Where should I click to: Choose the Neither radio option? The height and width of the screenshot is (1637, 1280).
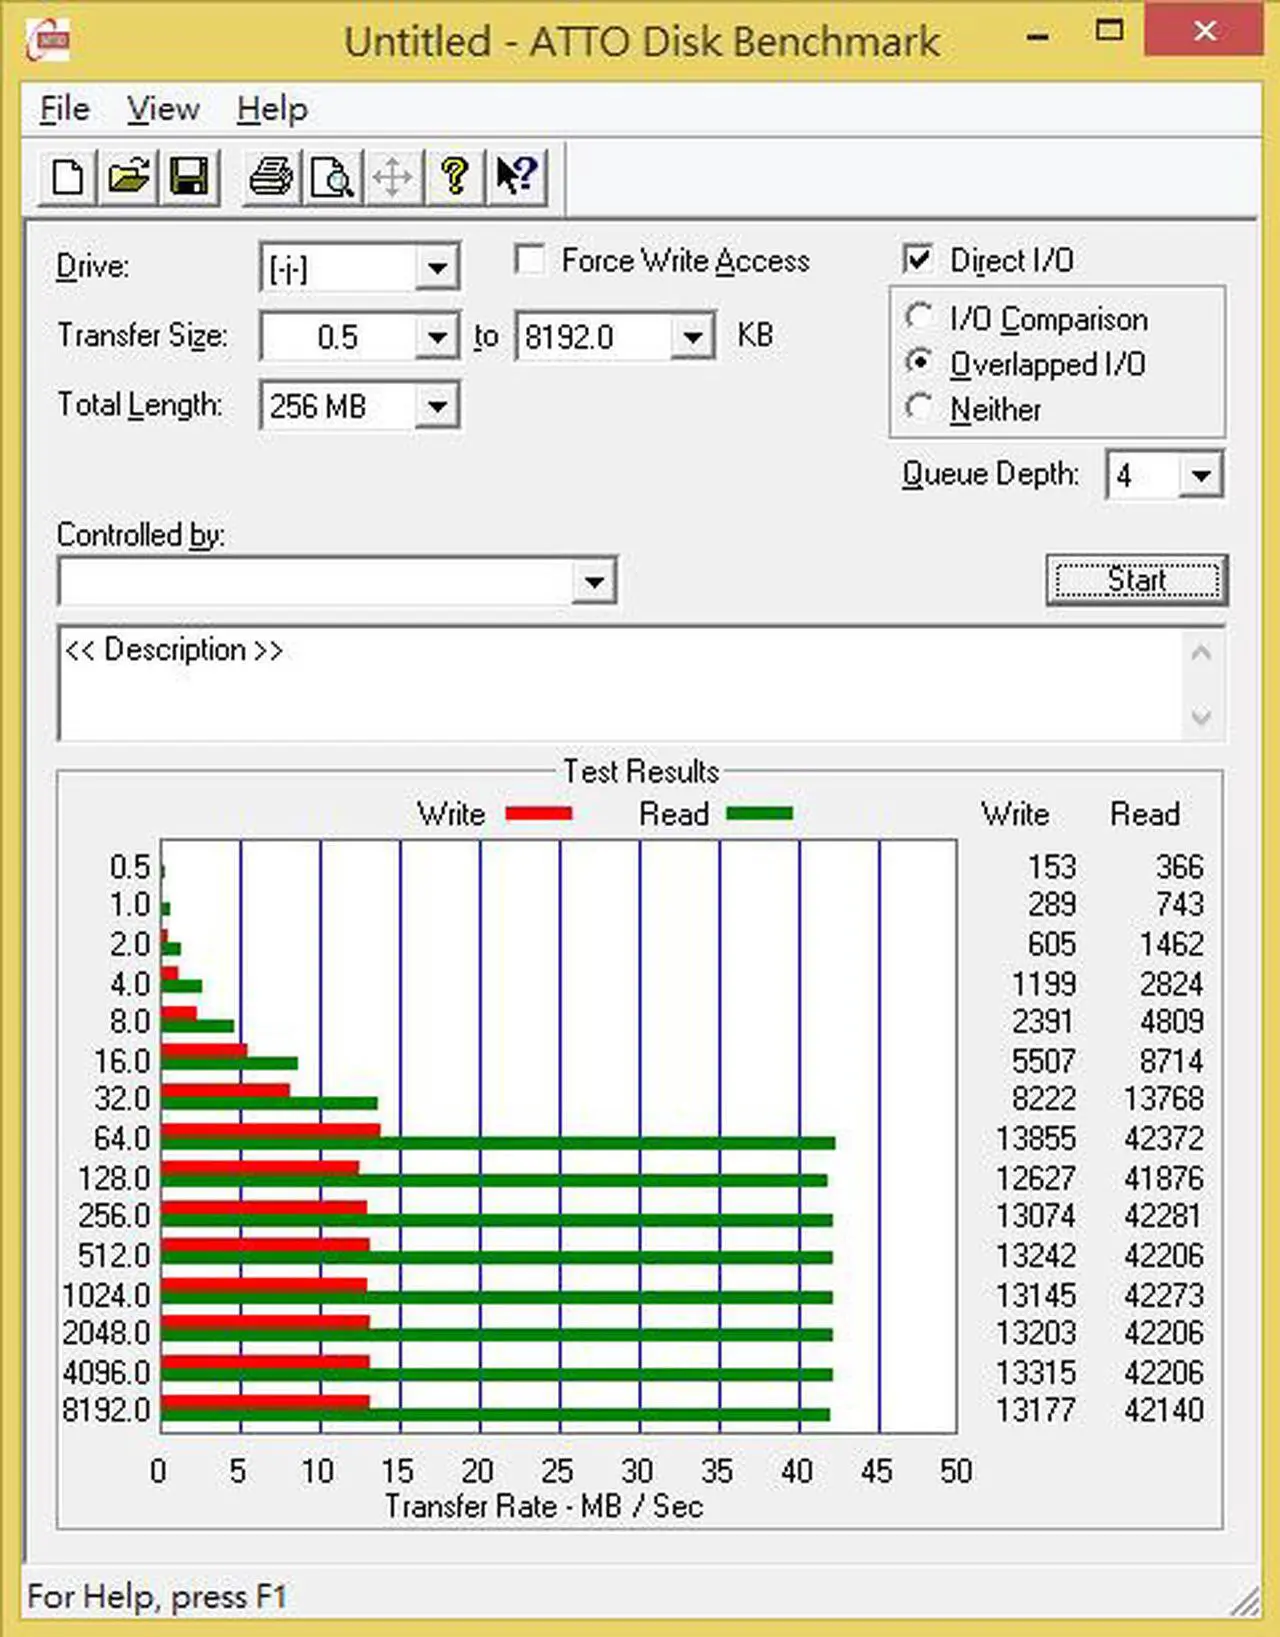click(919, 408)
